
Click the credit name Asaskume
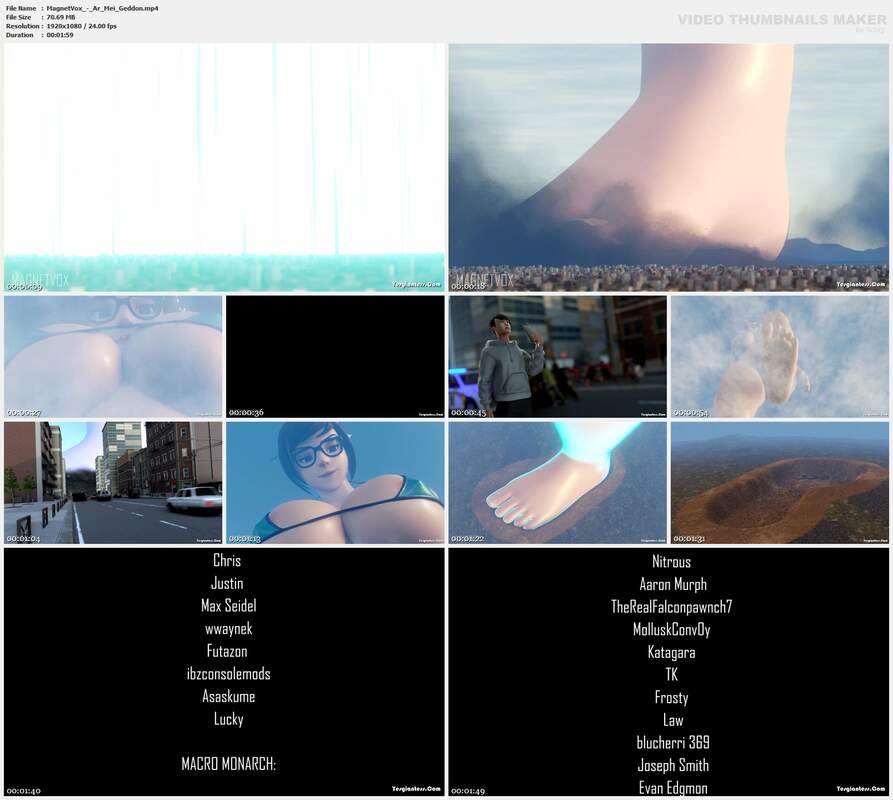[x=228, y=696]
